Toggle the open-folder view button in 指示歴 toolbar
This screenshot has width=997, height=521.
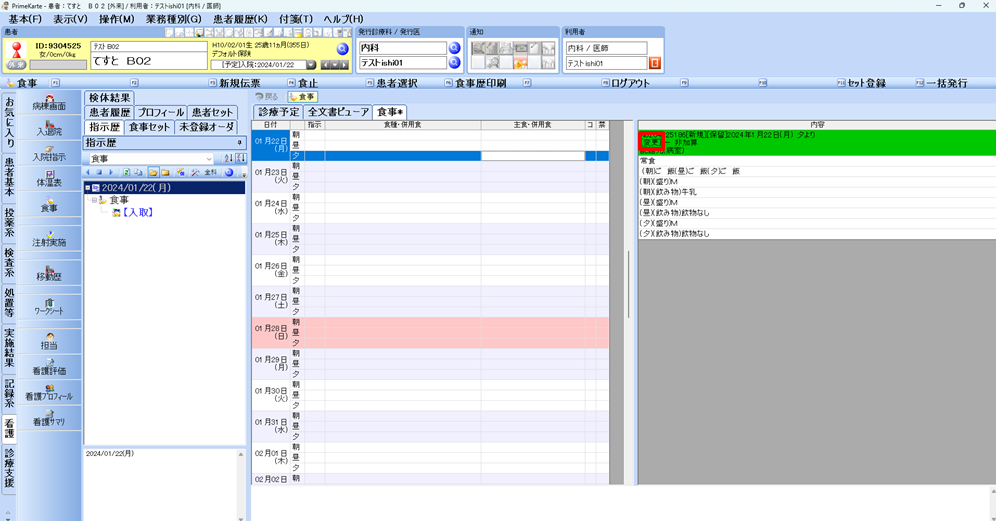pyautogui.click(x=153, y=172)
